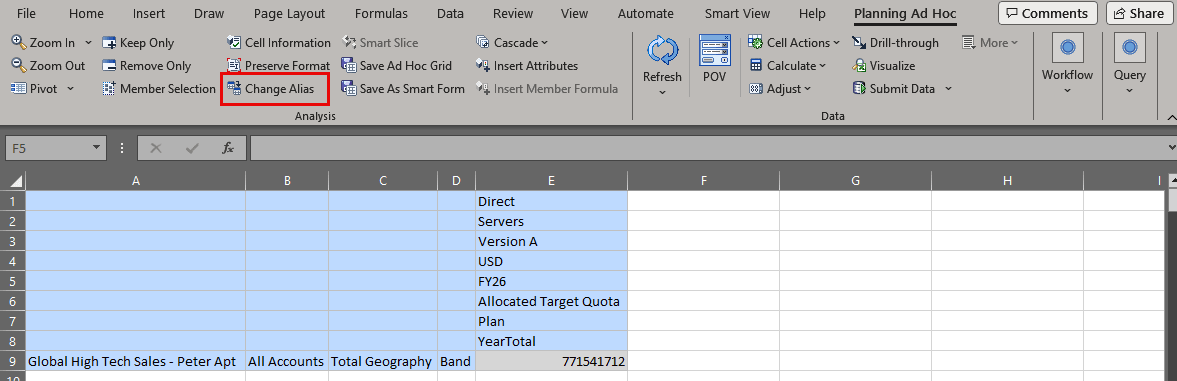Open the File tab
This screenshot has width=1177, height=381.
click(26, 14)
